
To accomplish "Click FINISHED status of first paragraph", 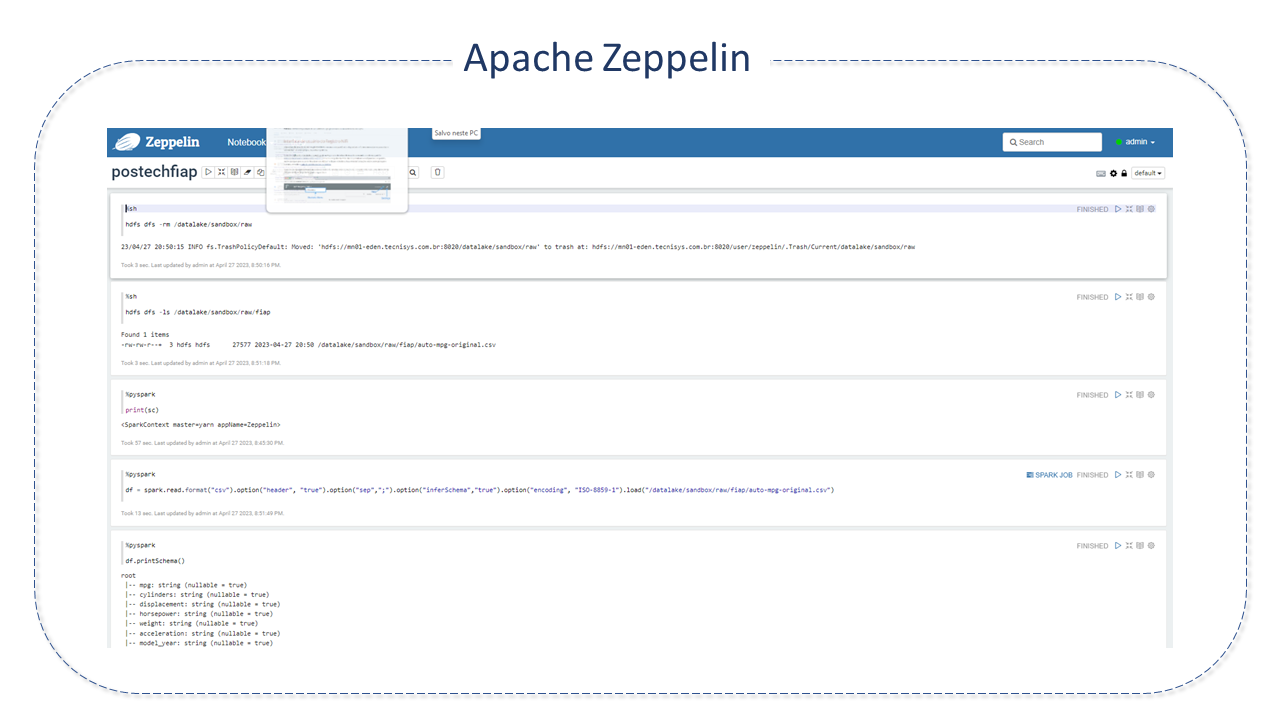I will click(x=1092, y=210).
